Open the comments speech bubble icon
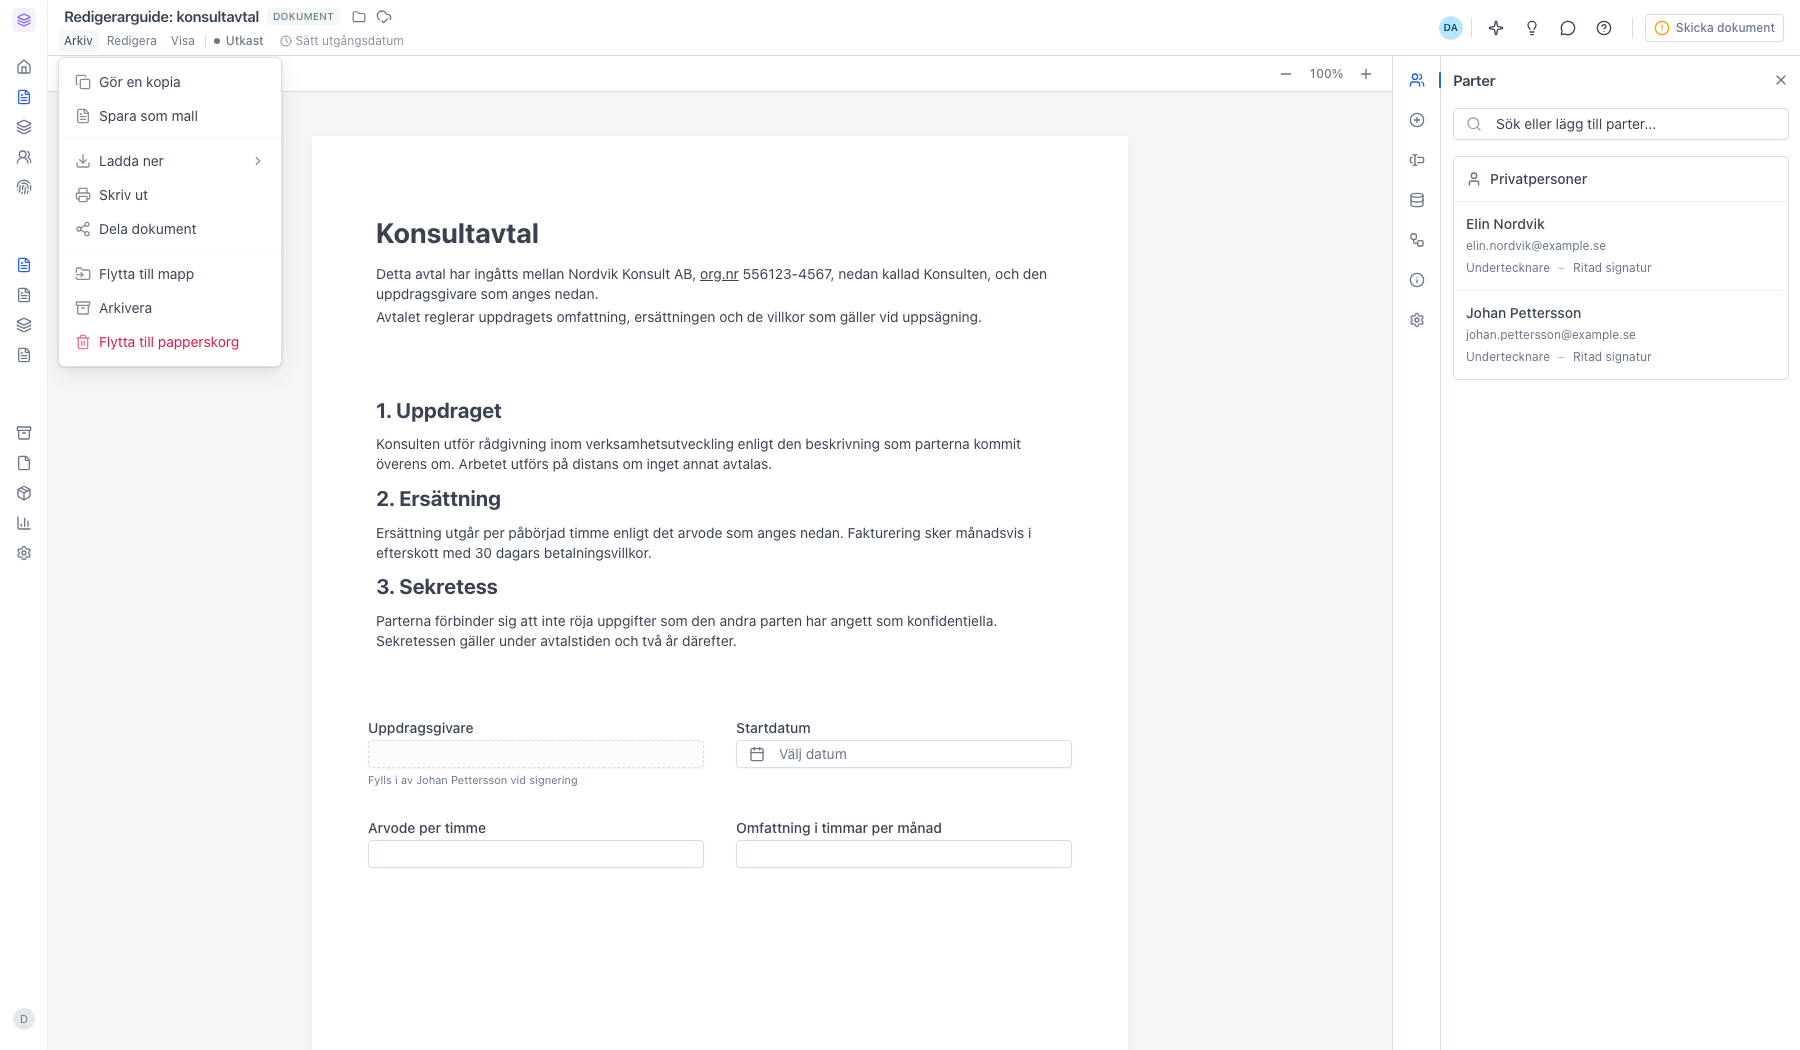The image size is (1800, 1050). pos(1568,28)
